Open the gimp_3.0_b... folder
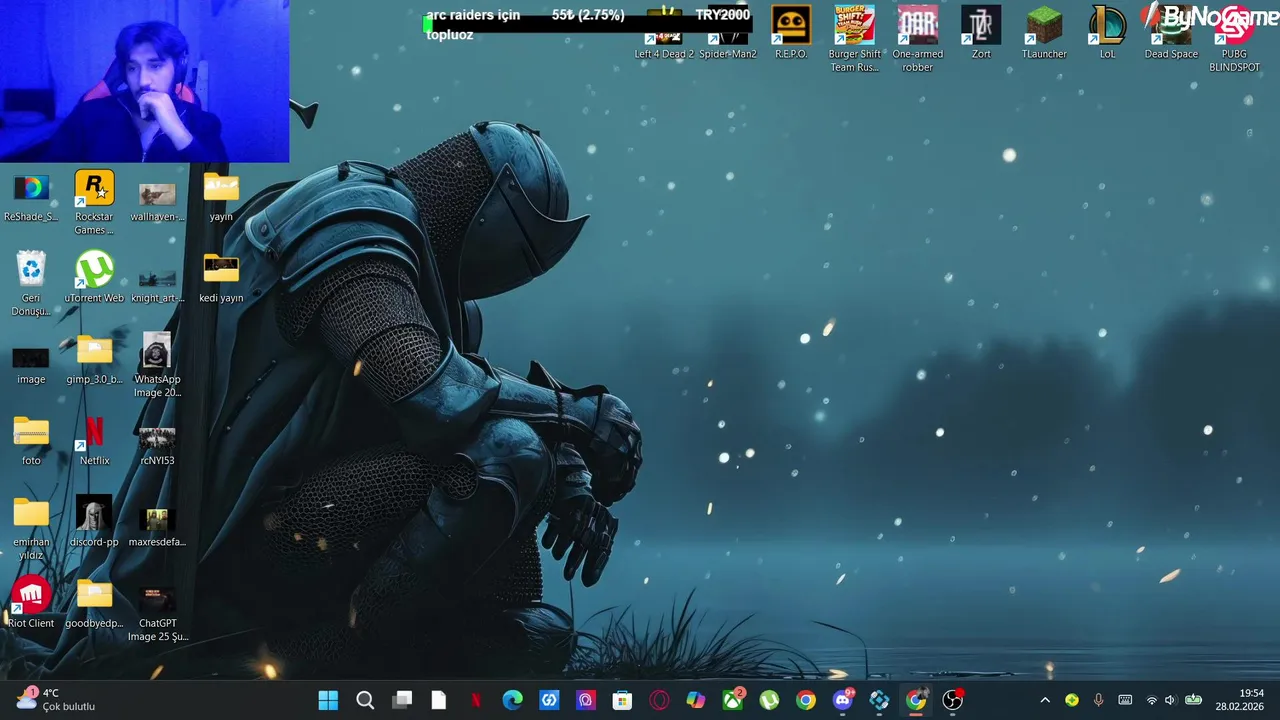The image size is (1280, 720). [94, 359]
